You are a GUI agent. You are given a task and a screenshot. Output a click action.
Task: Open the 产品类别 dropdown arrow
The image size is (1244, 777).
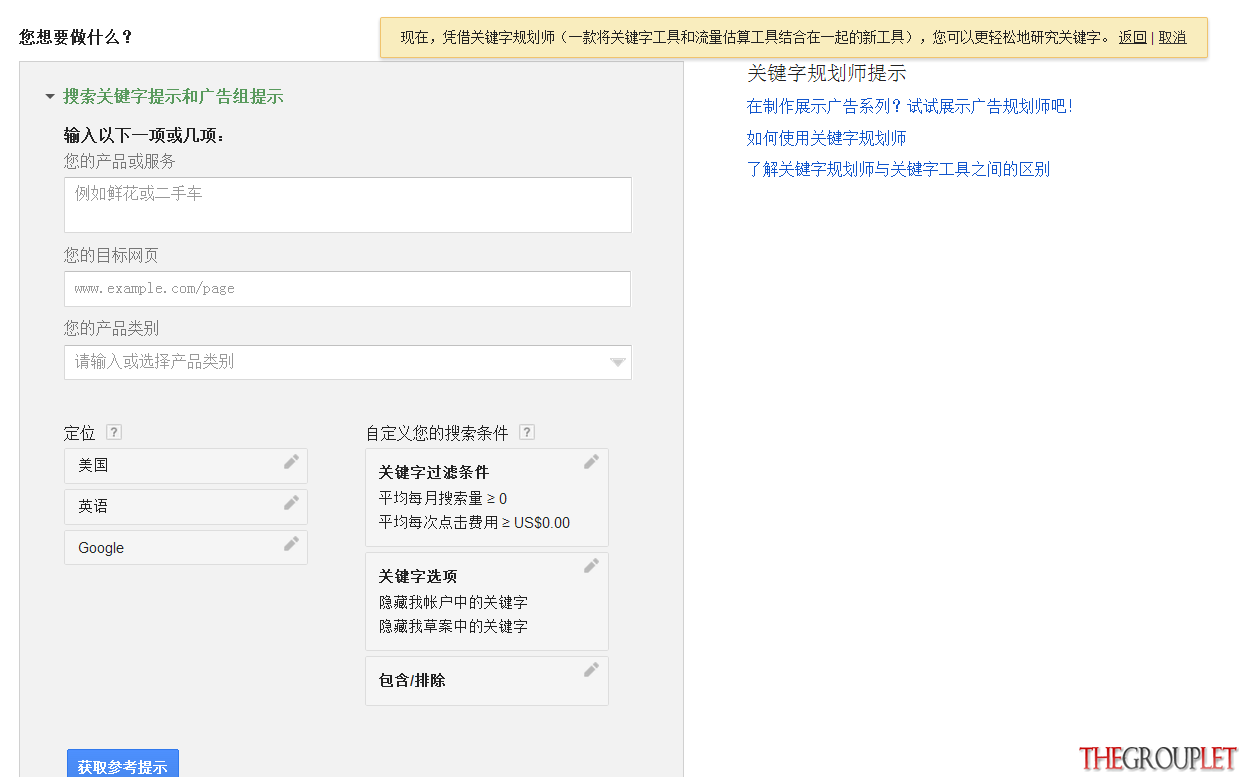coord(618,362)
